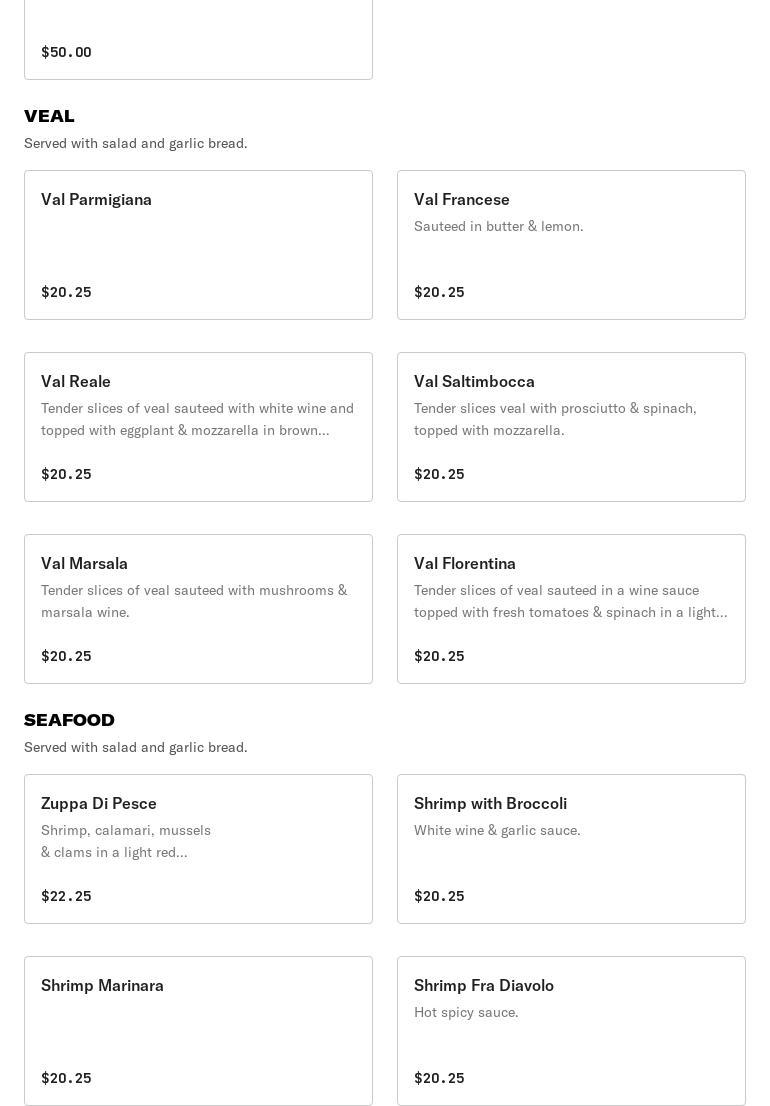The width and height of the screenshot is (770, 1106).
Task: Open the Shrimp with Broccoli item
Action: coord(571,849)
